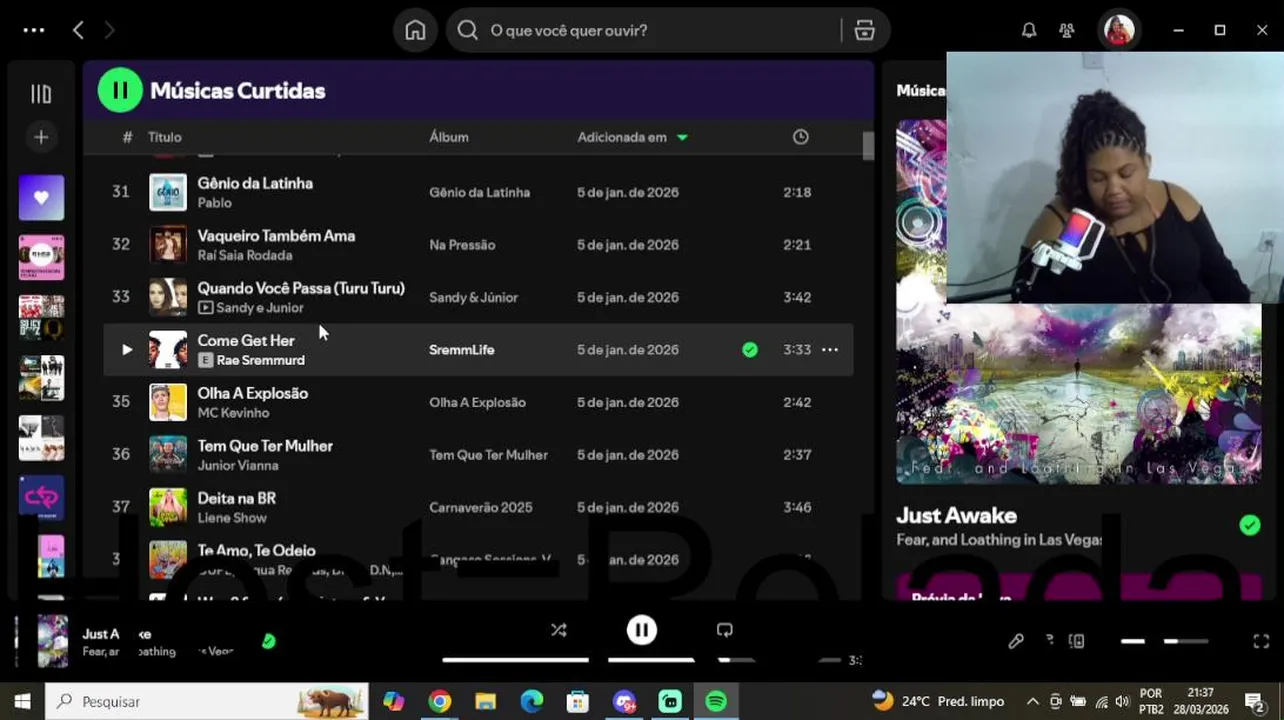Open the notifications bell
Viewport: 1284px width, 720px height.
1029,30
